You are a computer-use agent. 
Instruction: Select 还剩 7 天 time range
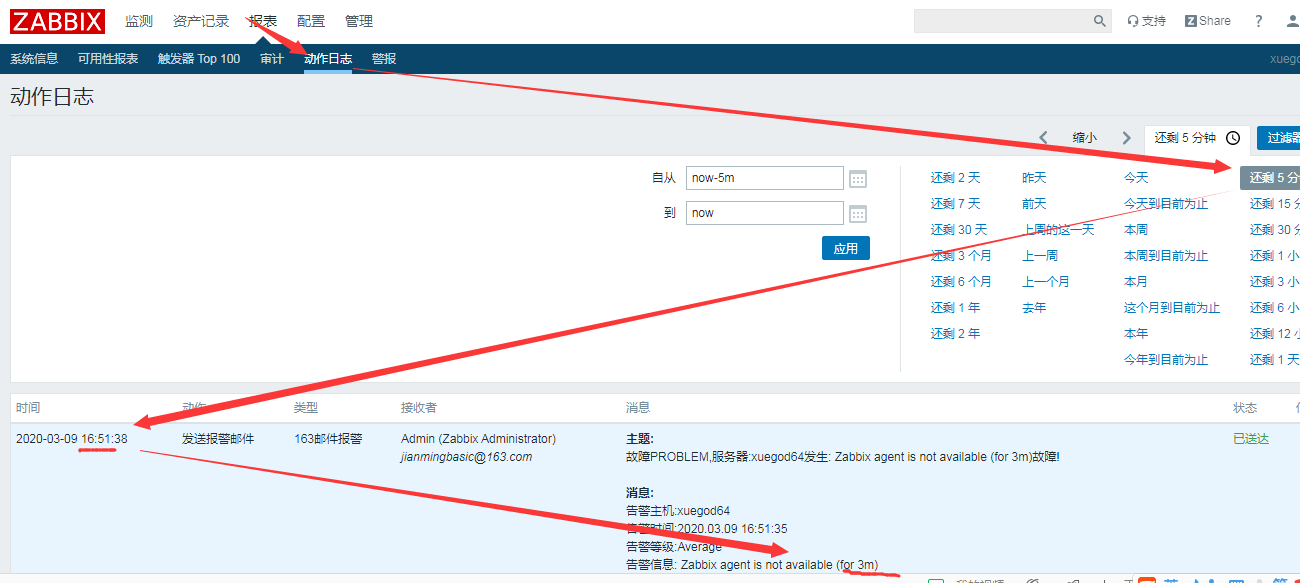[x=955, y=204]
